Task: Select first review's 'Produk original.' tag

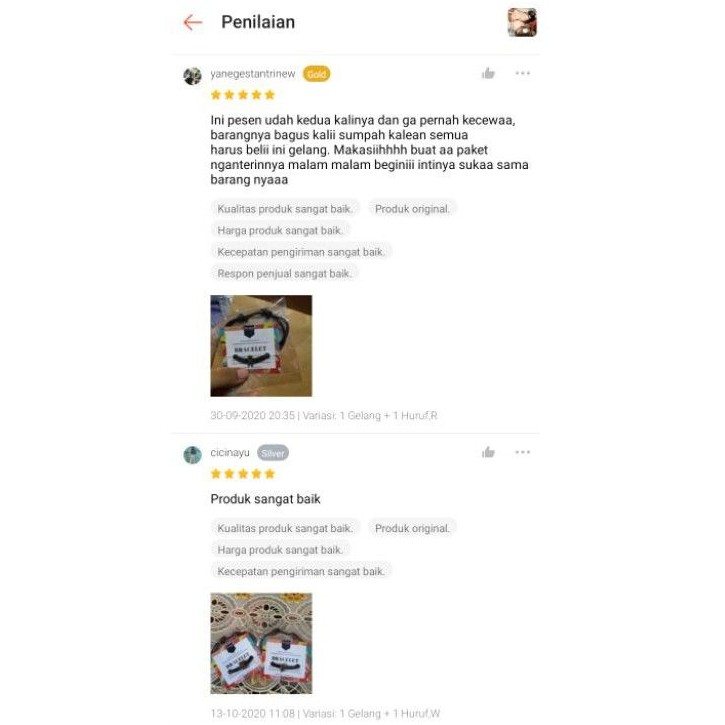Action: coord(412,209)
